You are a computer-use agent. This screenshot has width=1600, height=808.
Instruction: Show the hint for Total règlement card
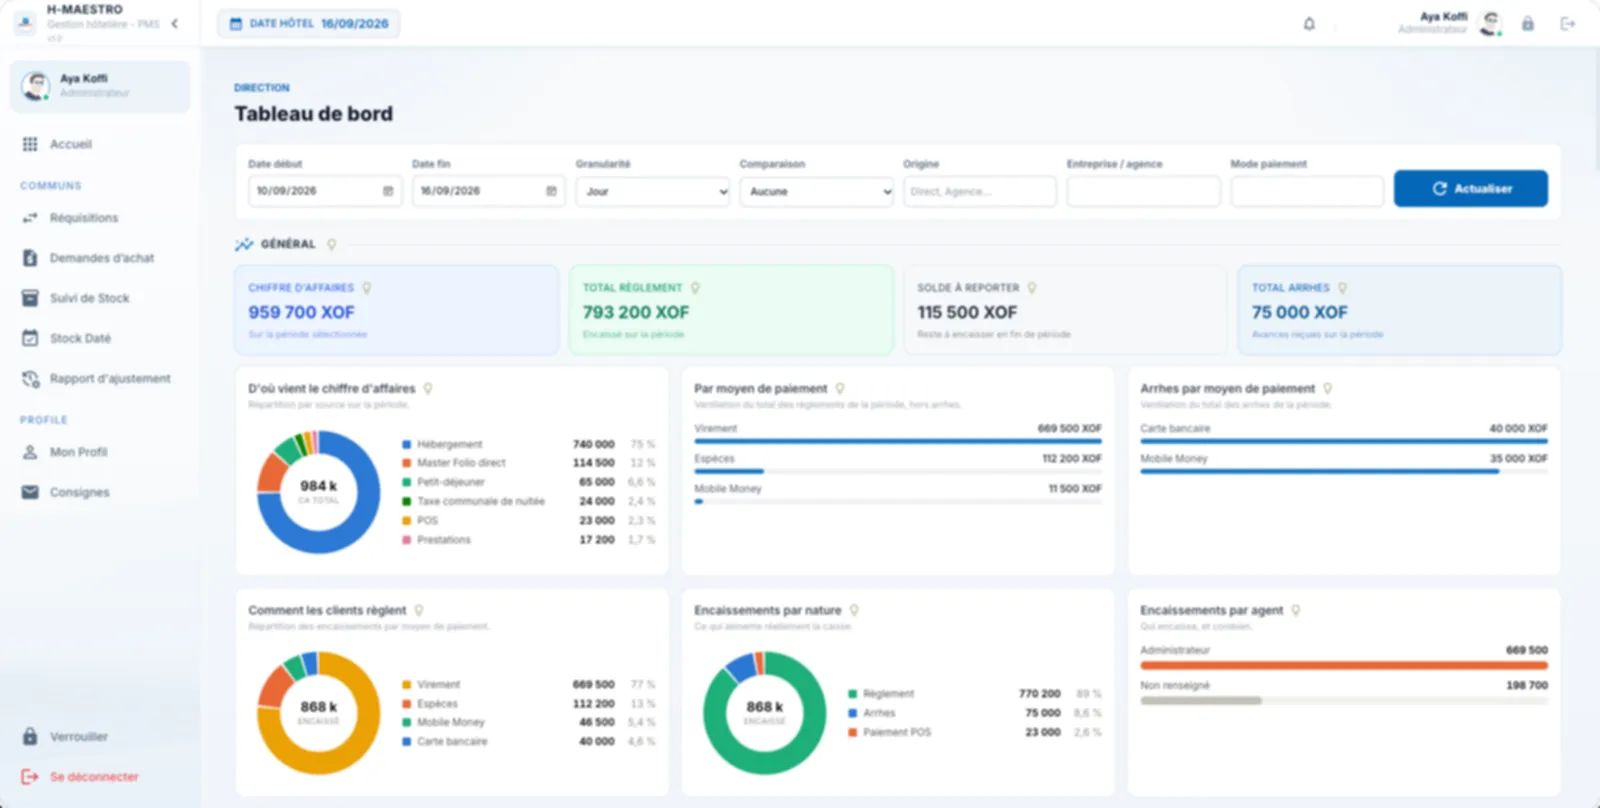point(695,288)
